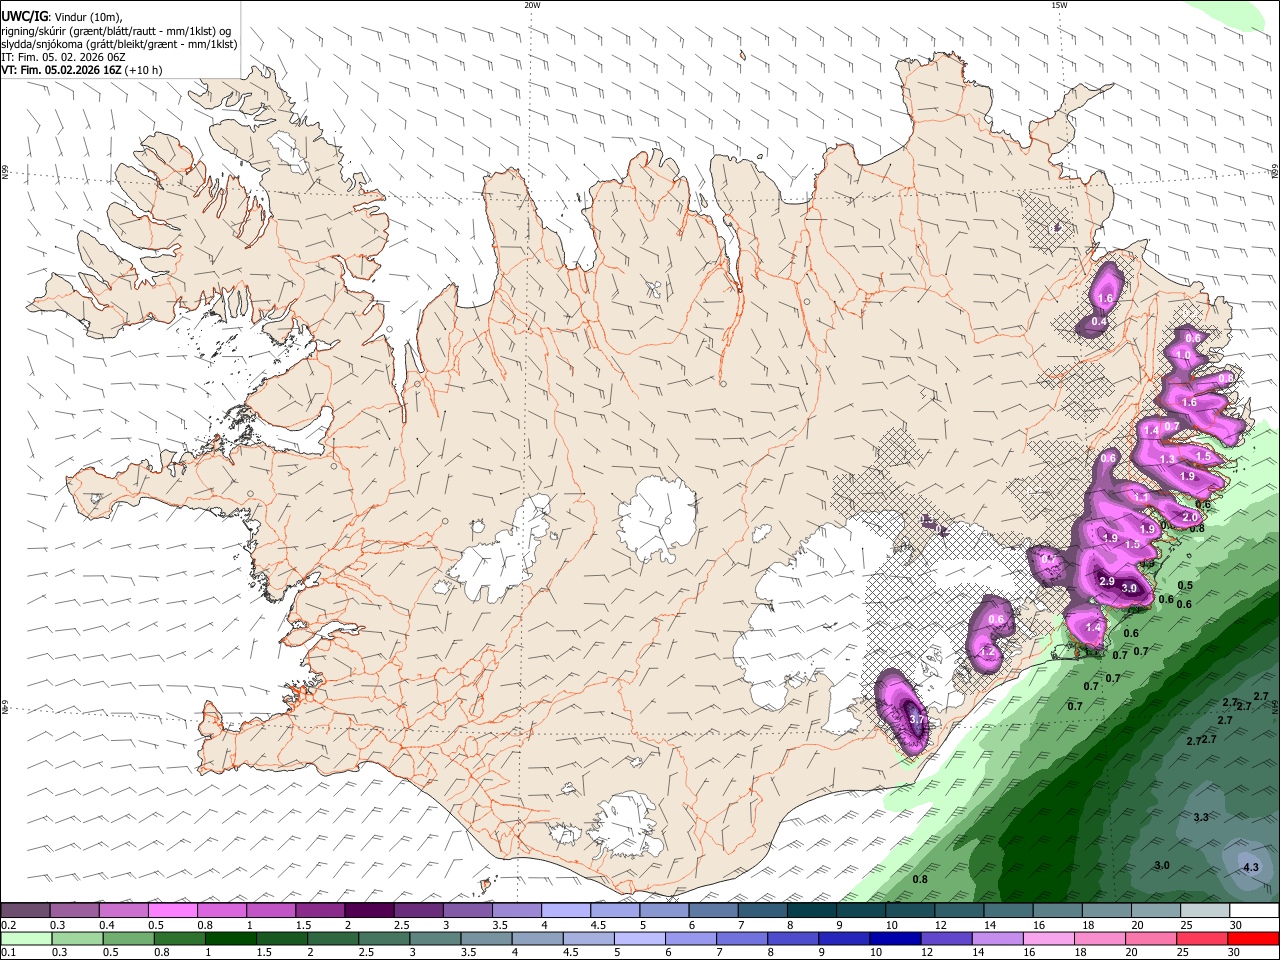
Task: Click the darkest green 1 mm rain legend swatch
Action: [230, 939]
